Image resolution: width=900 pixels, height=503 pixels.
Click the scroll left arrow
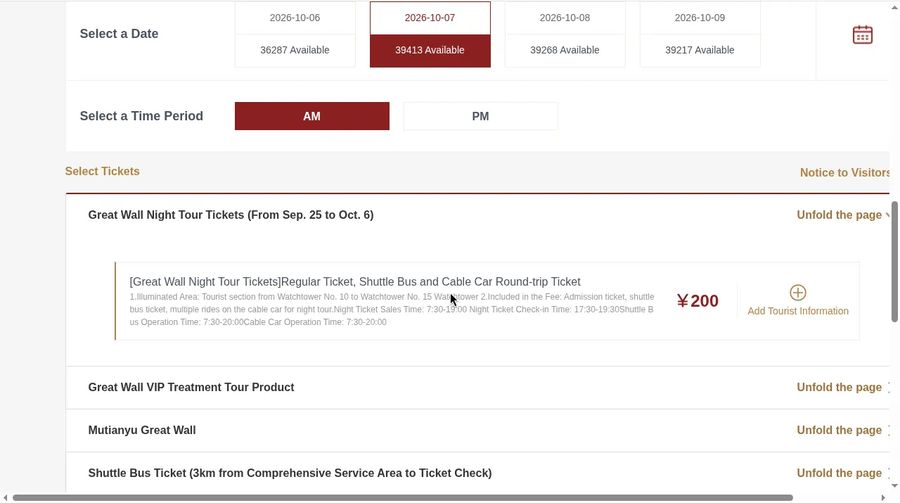tap(5, 498)
